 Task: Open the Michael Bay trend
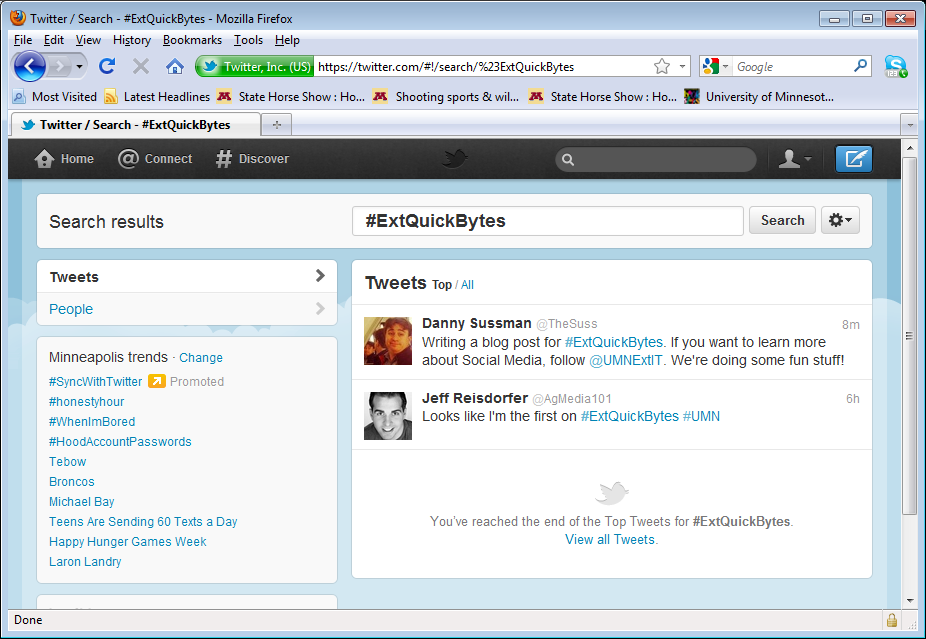[x=81, y=501]
